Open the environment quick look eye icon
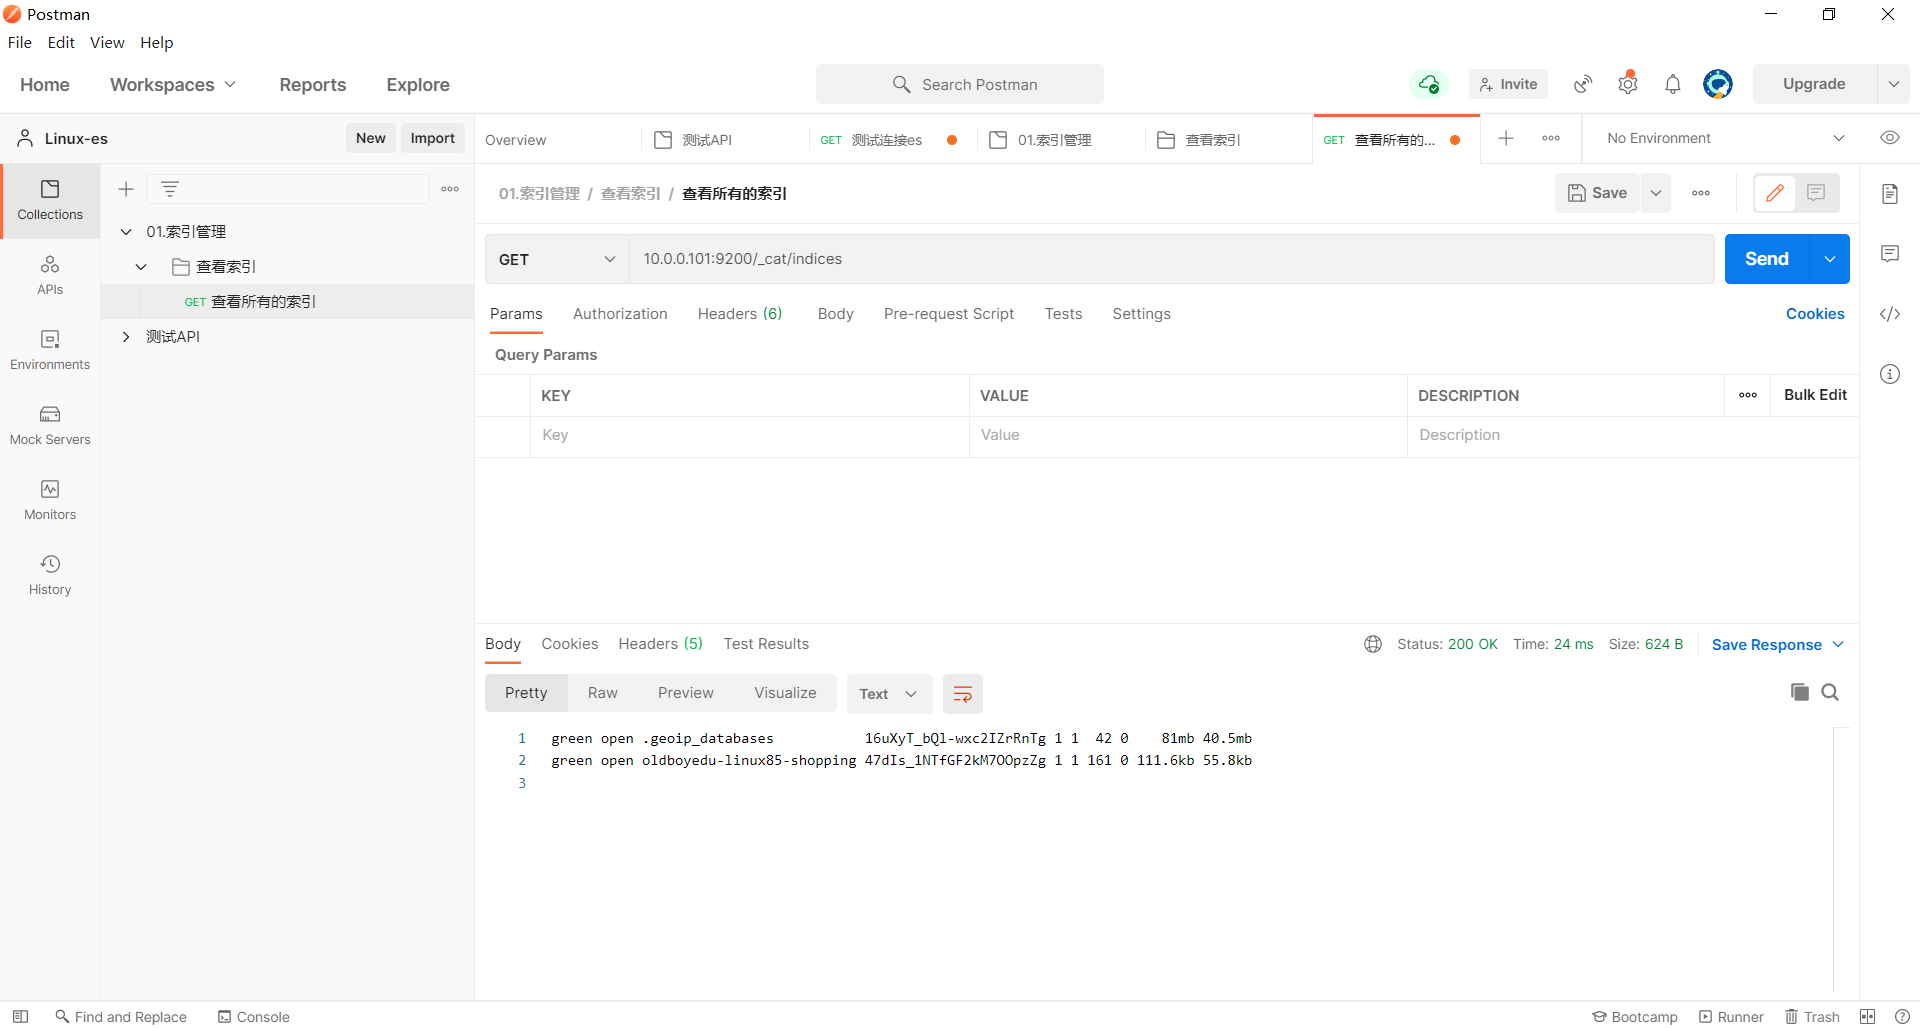This screenshot has height=1030, width=1920. [x=1890, y=138]
